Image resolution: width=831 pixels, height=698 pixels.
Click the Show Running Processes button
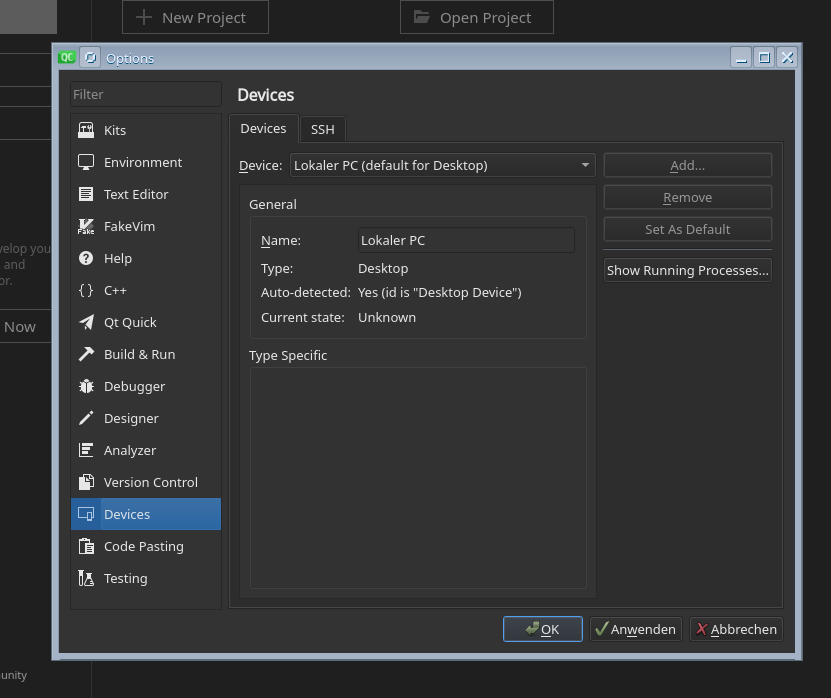[687, 270]
